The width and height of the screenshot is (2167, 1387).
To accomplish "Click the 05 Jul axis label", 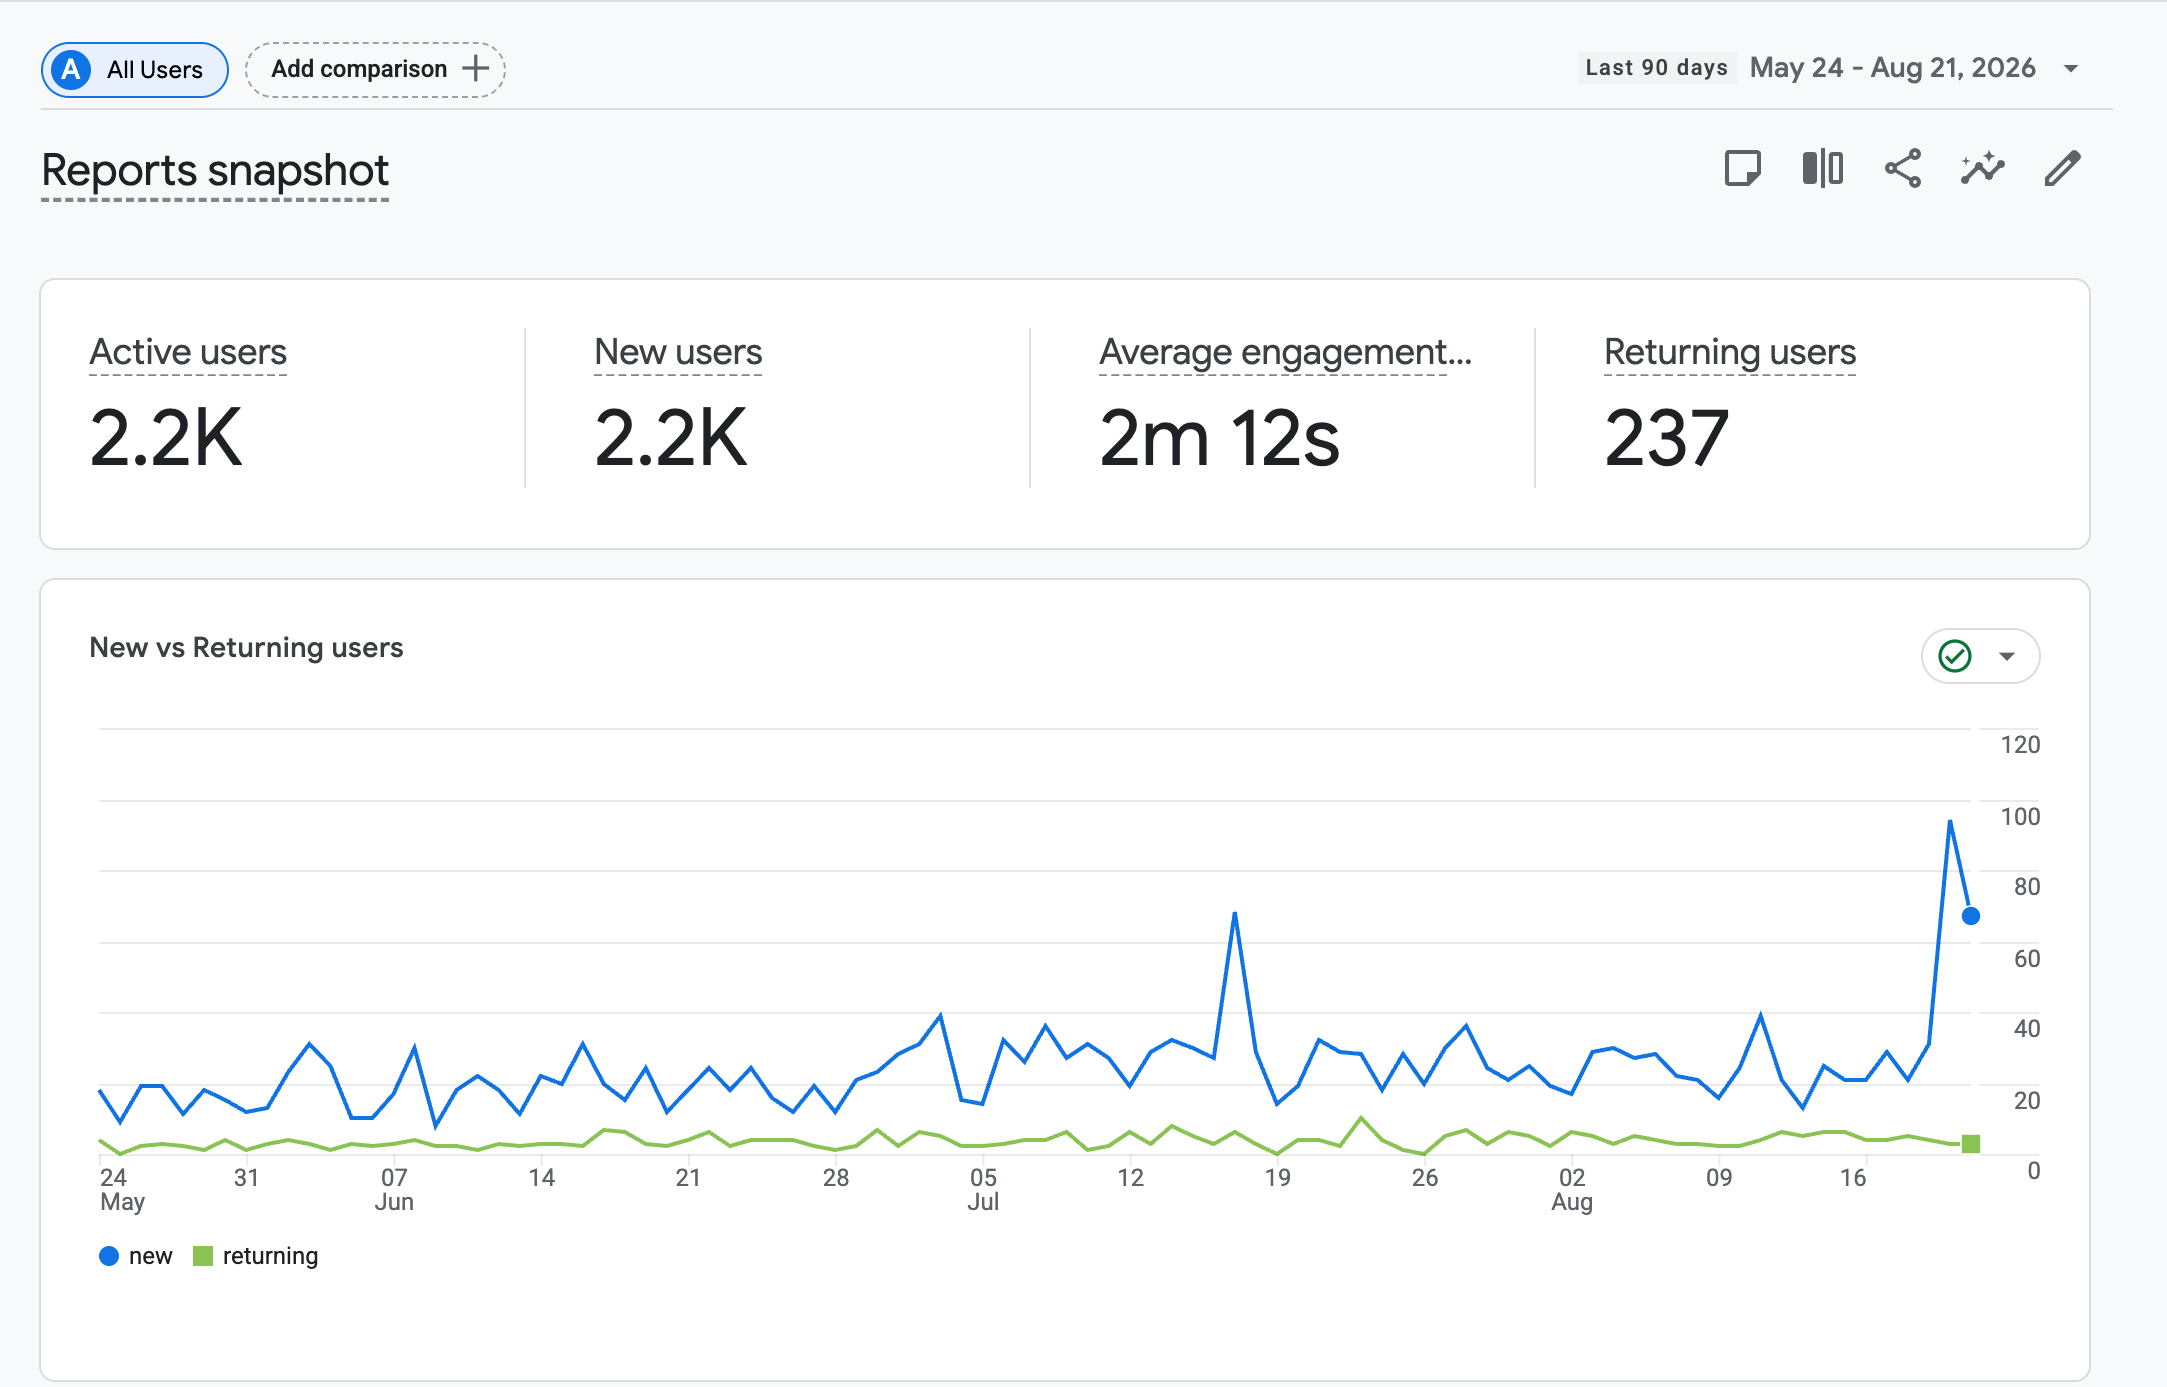I will point(983,1189).
